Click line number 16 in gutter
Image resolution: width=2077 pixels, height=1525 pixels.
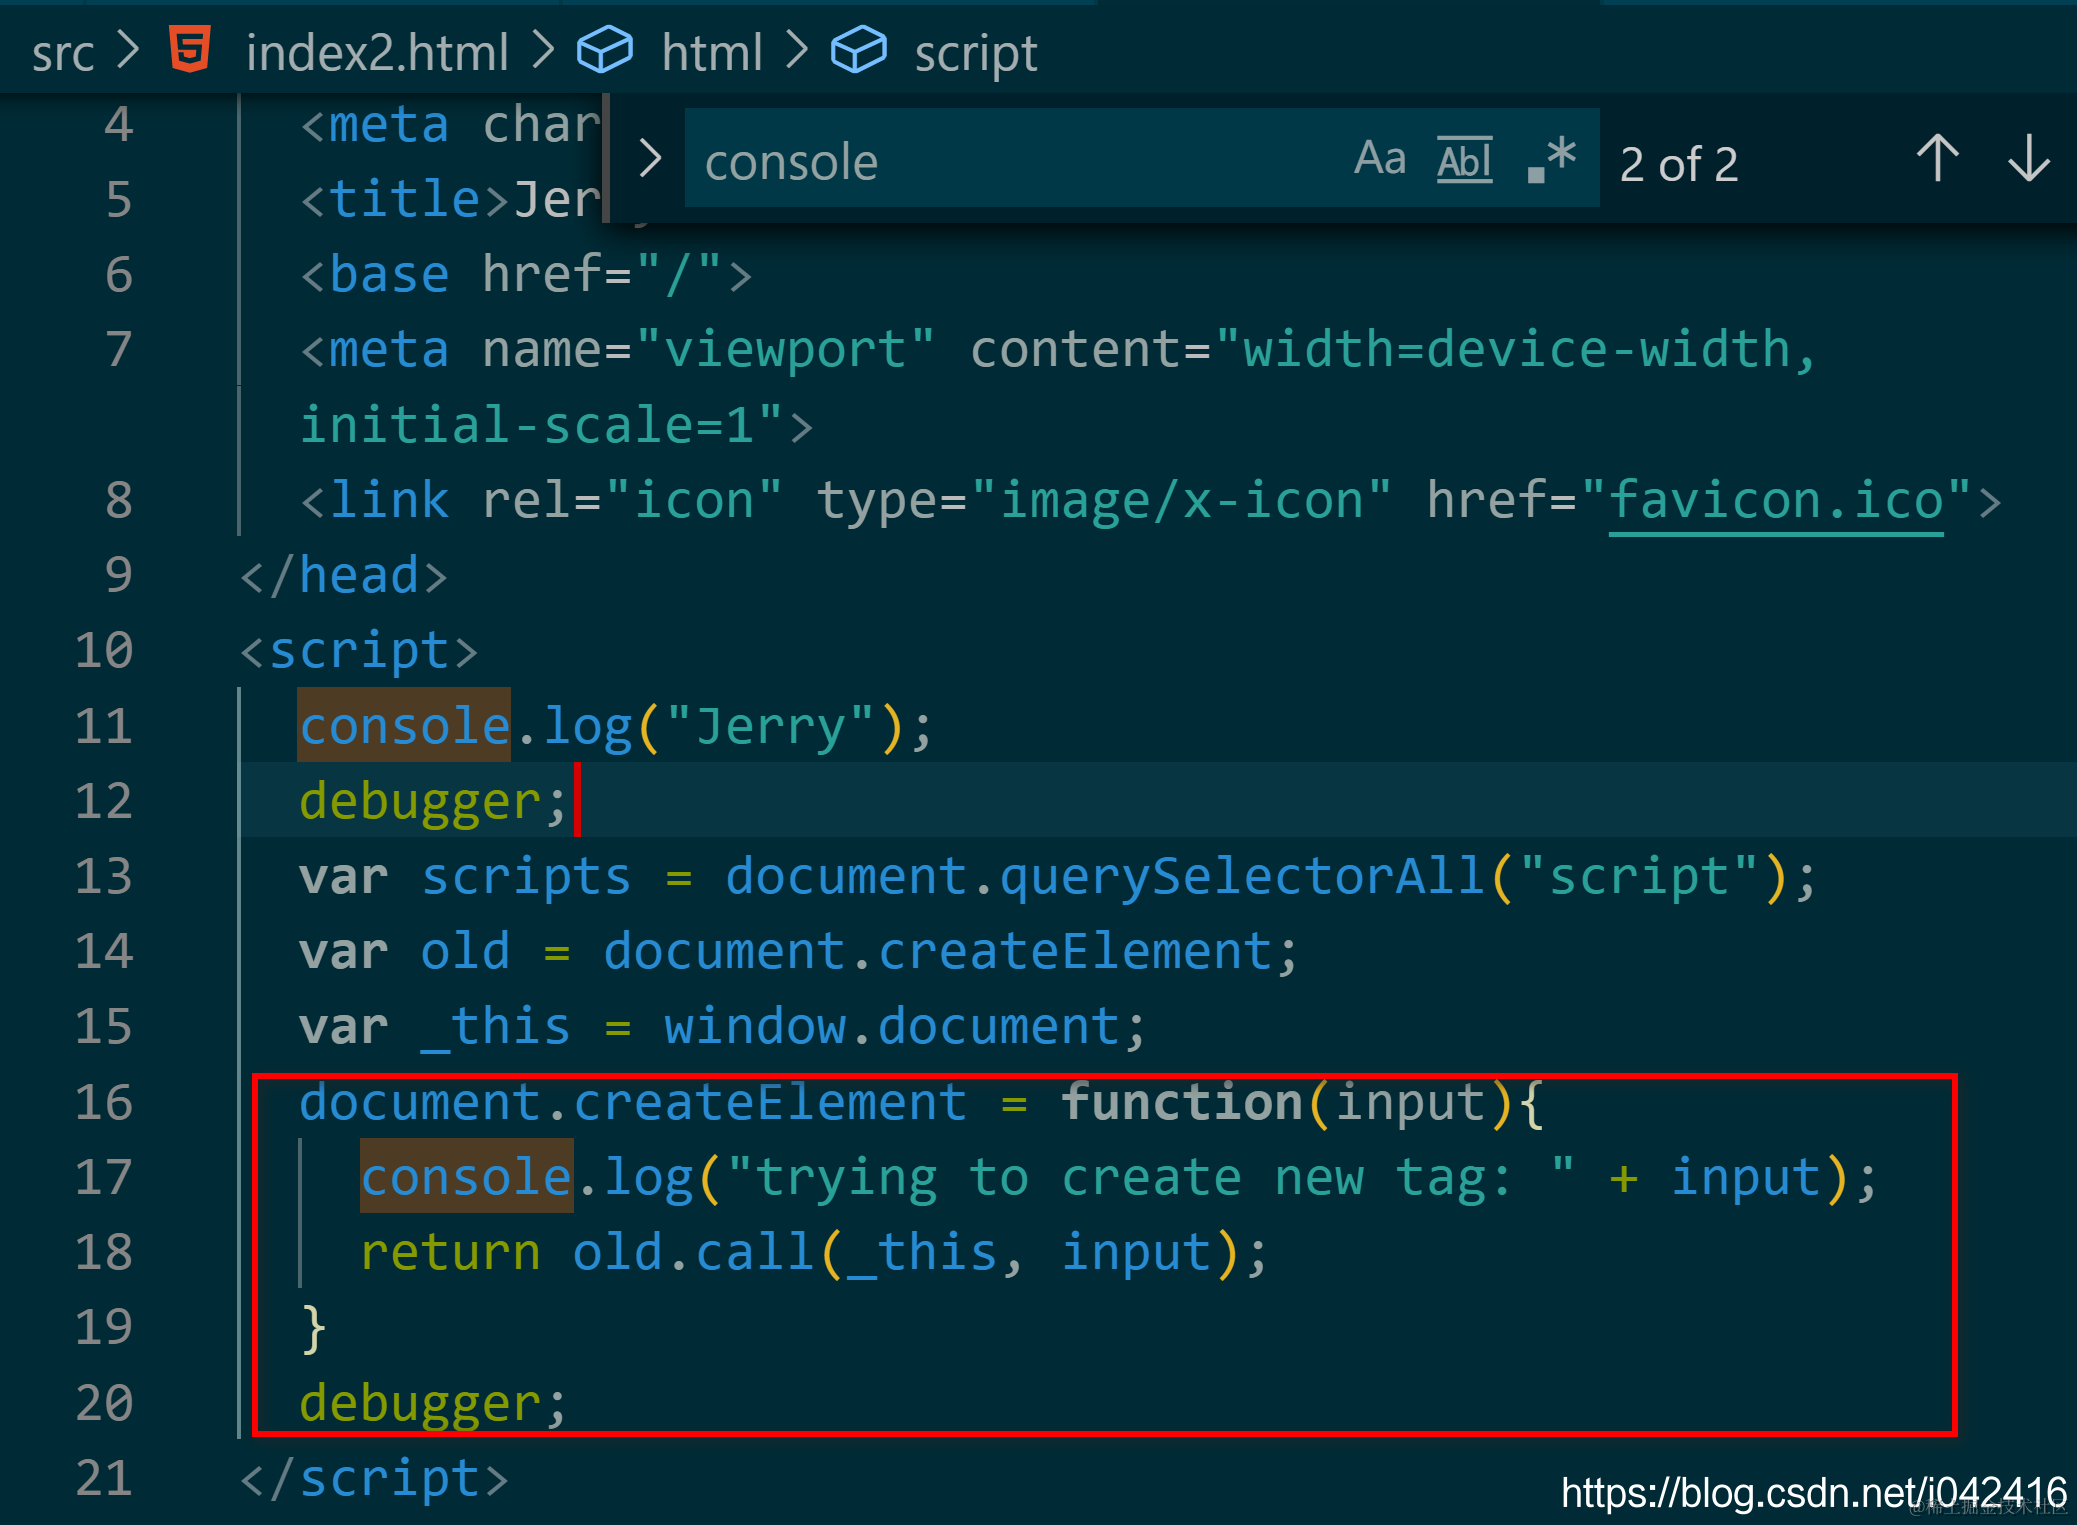[x=104, y=1102]
